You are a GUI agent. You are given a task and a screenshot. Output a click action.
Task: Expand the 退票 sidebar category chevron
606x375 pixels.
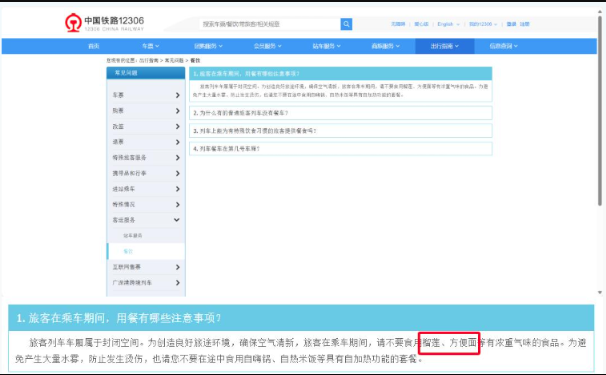(x=177, y=142)
